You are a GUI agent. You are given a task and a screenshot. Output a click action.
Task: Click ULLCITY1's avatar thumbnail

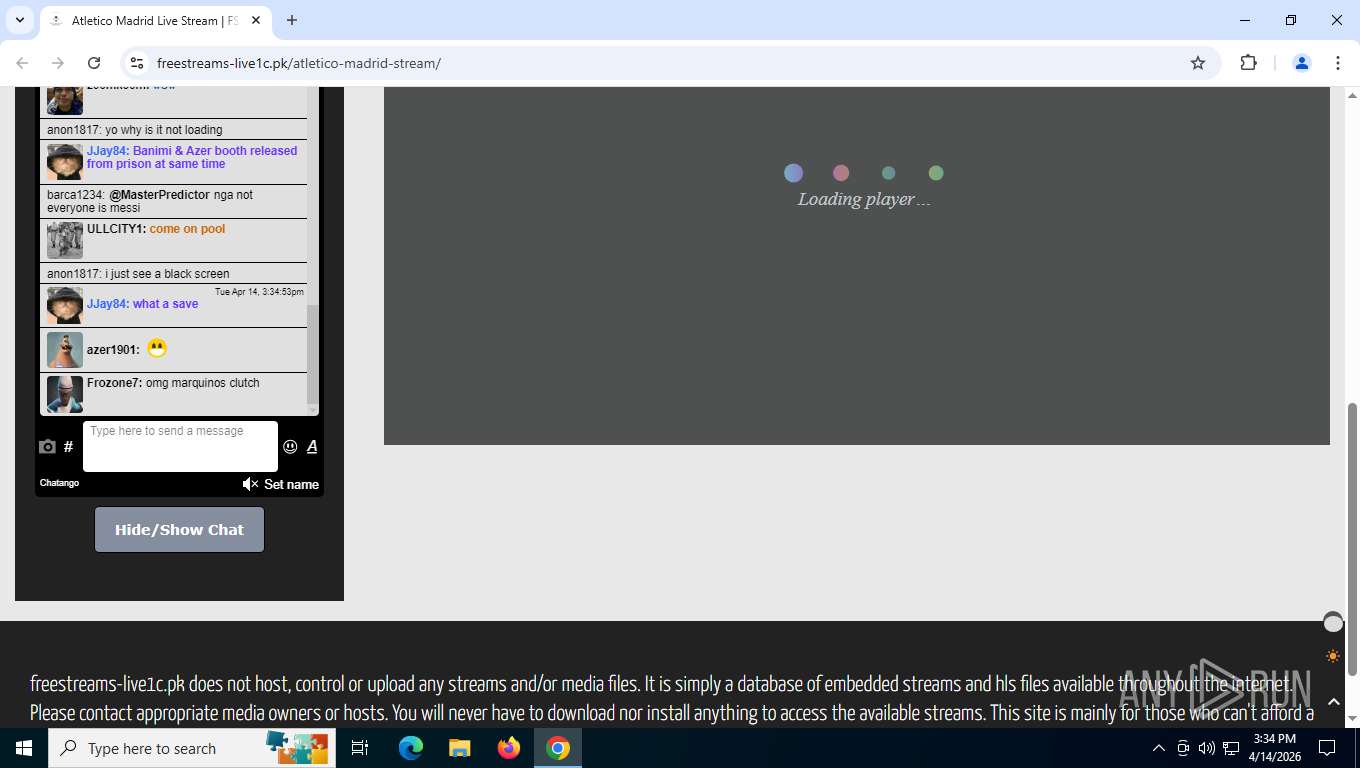(x=65, y=241)
